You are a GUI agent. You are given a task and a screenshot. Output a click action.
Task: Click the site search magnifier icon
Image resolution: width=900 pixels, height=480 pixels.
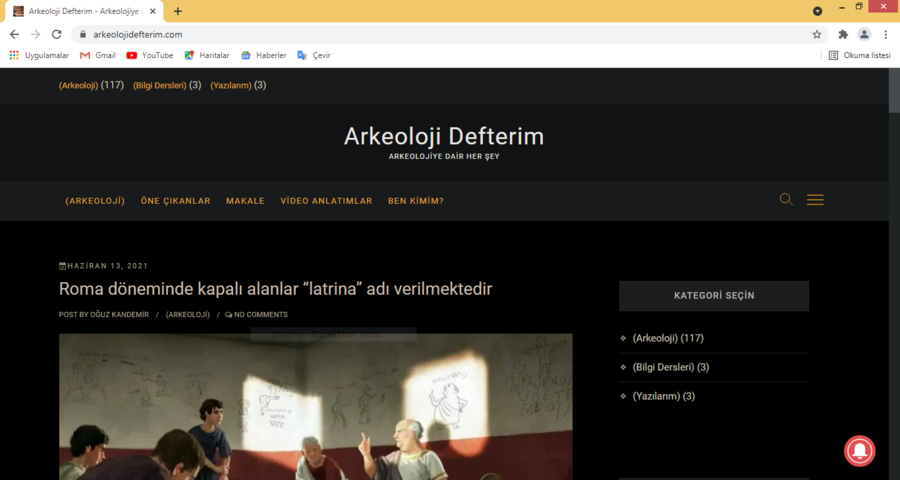pos(786,199)
